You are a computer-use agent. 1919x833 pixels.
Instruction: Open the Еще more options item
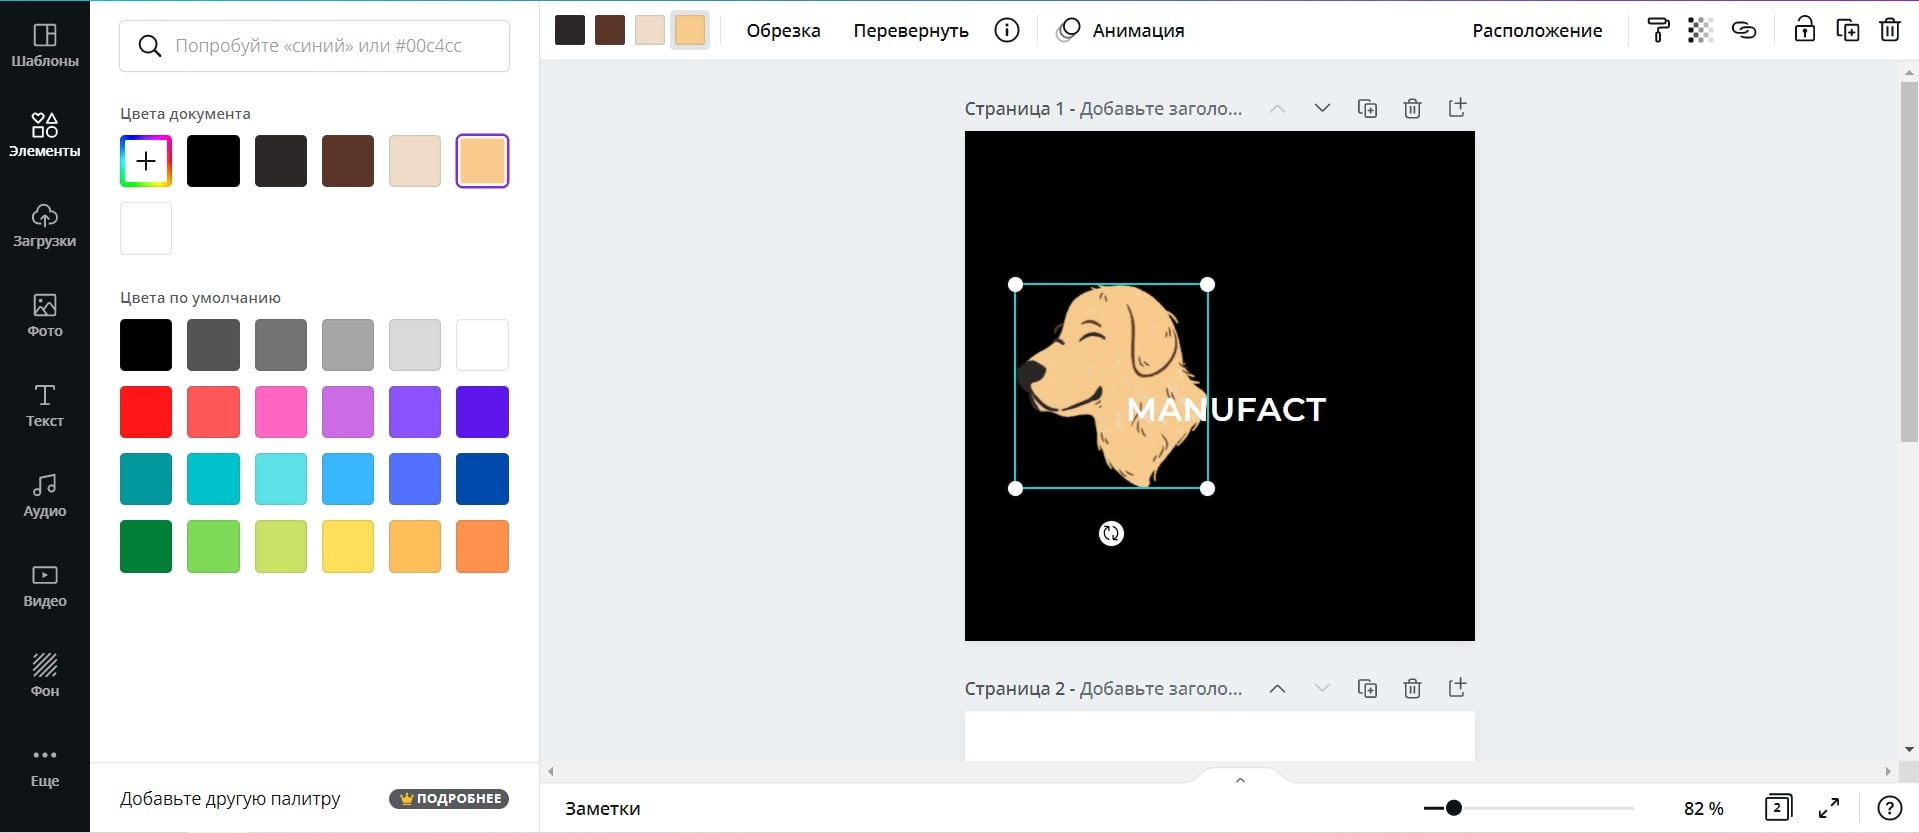click(45, 766)
